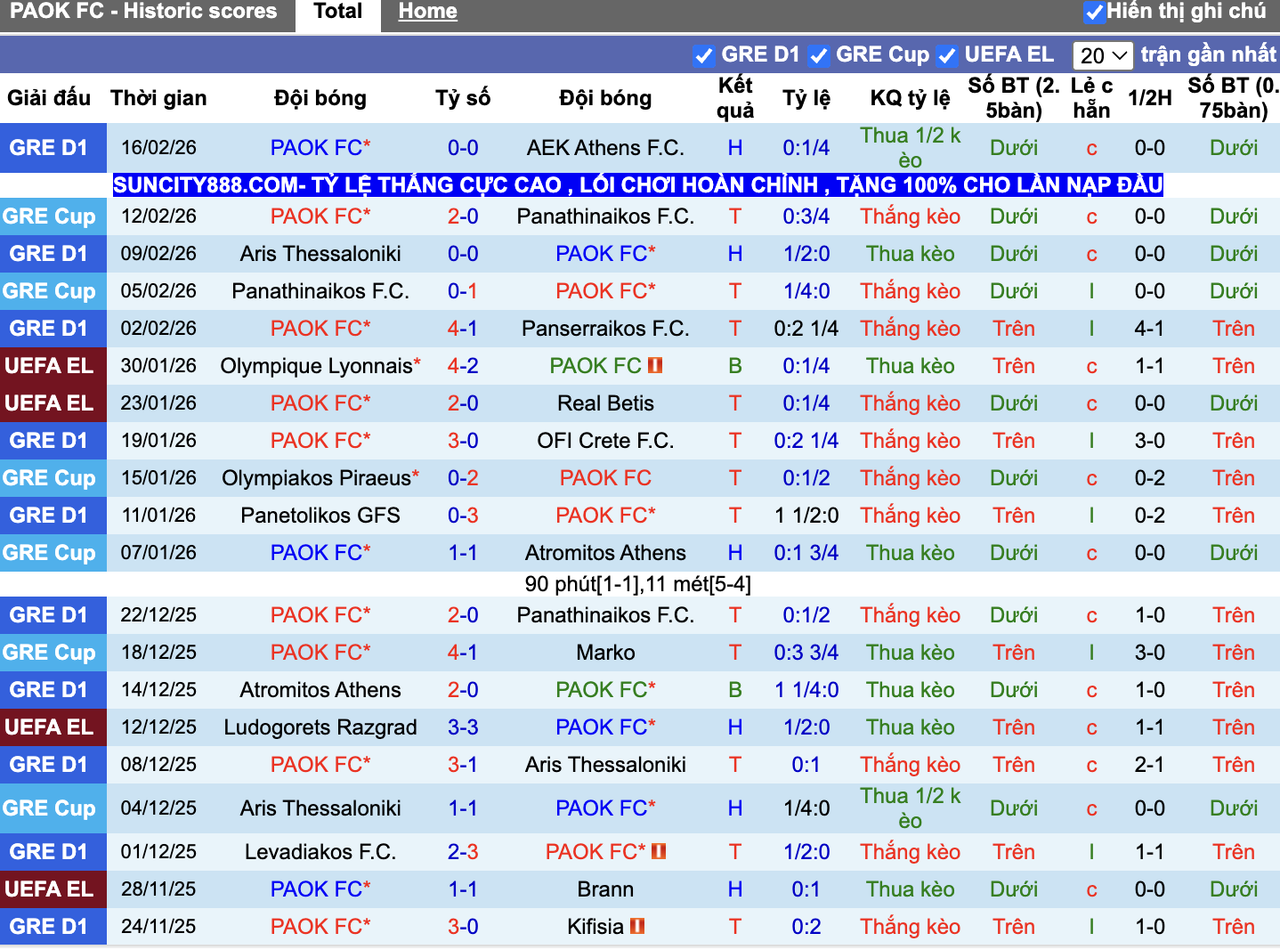Click the red card icon next to Kifisia

coord(637,927)
